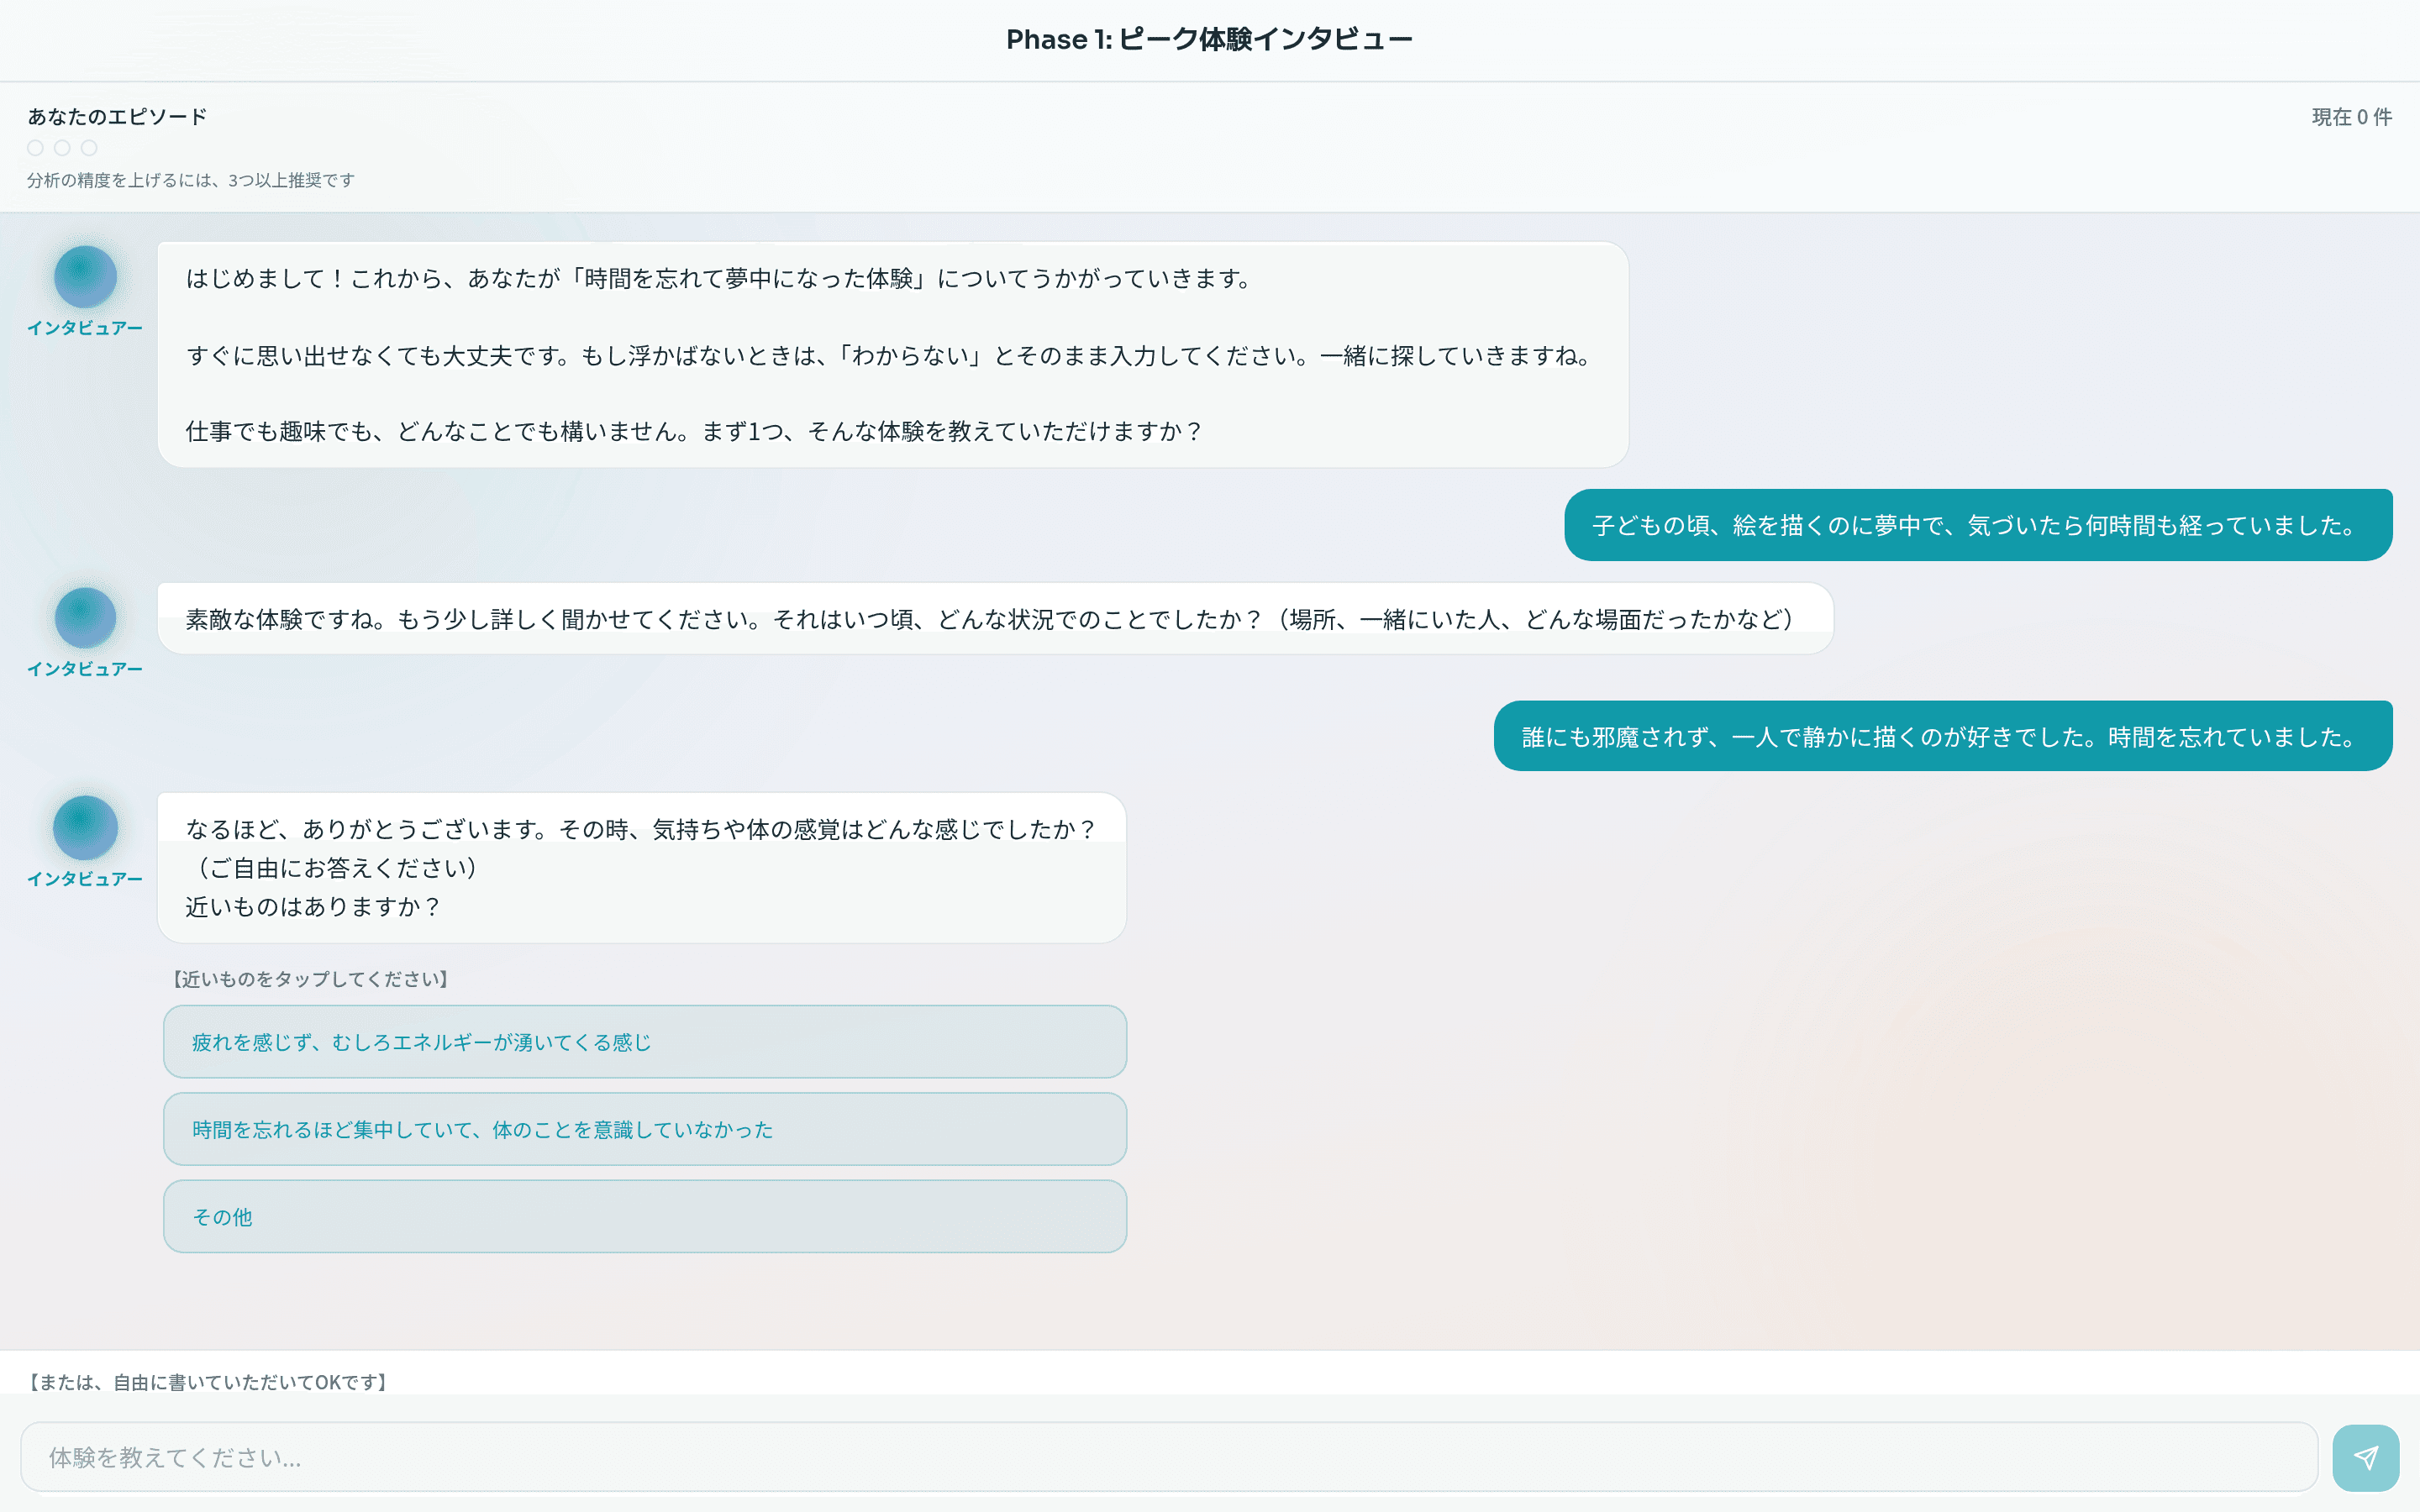Click the インタビュアー label under first avatar
2420x1512 pixels.
point(85,328)
